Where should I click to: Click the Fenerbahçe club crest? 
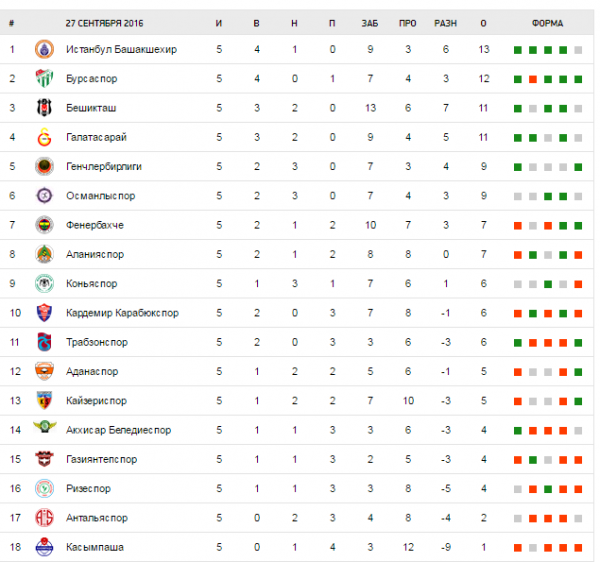coord(43,225)
